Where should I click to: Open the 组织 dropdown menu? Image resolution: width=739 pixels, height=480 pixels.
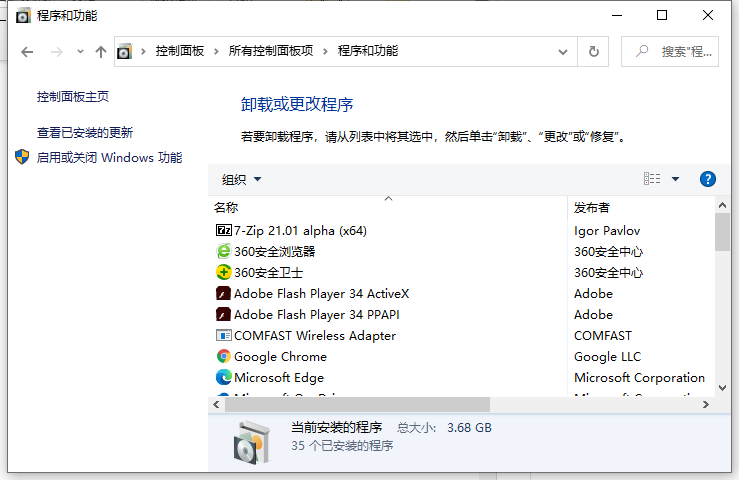241,180
